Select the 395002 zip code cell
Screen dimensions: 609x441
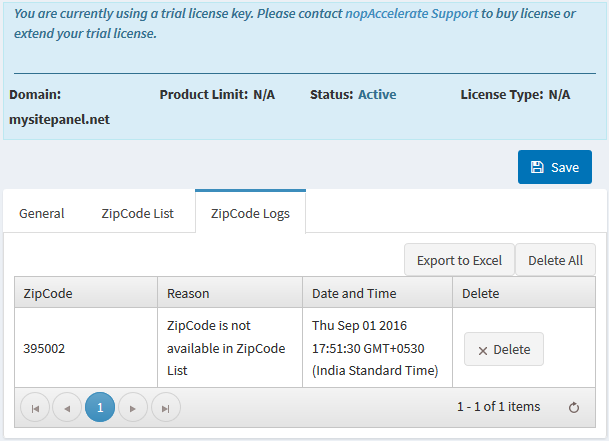point(45,349)
